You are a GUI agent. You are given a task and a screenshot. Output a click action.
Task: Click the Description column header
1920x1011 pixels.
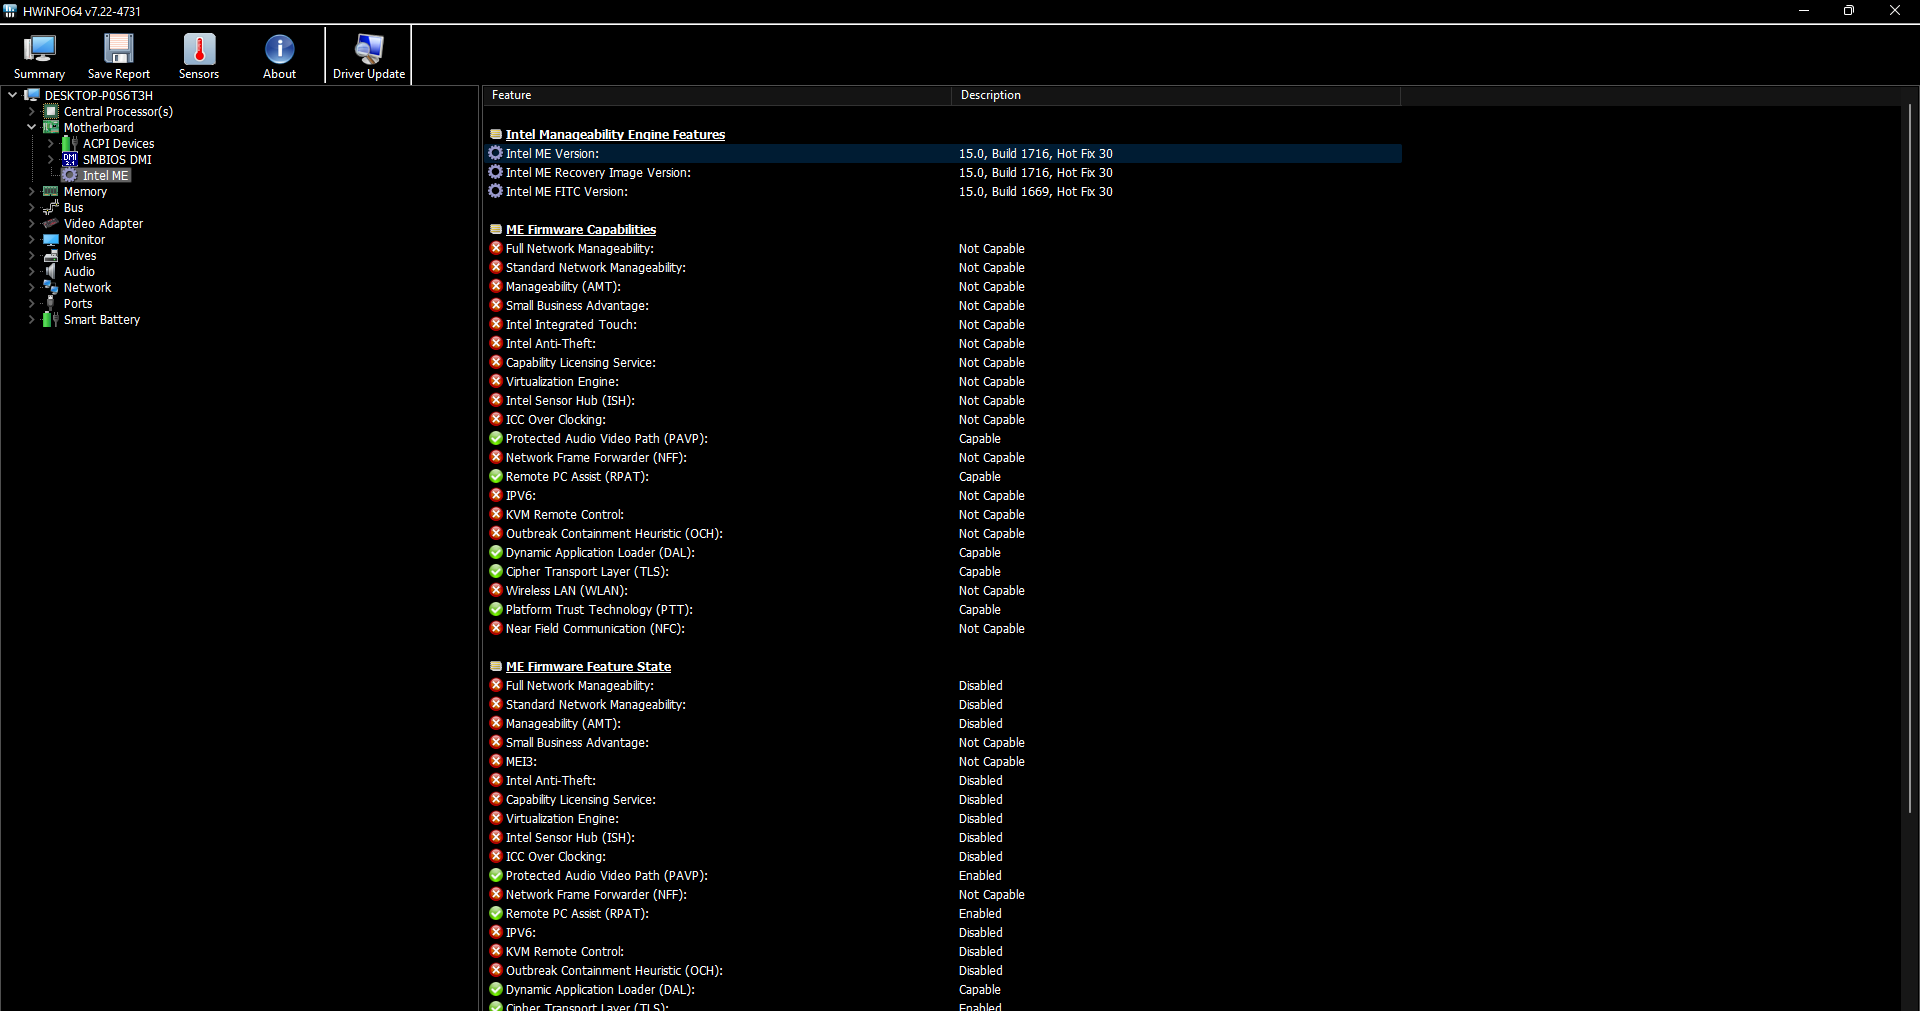tap(1176, 95)
